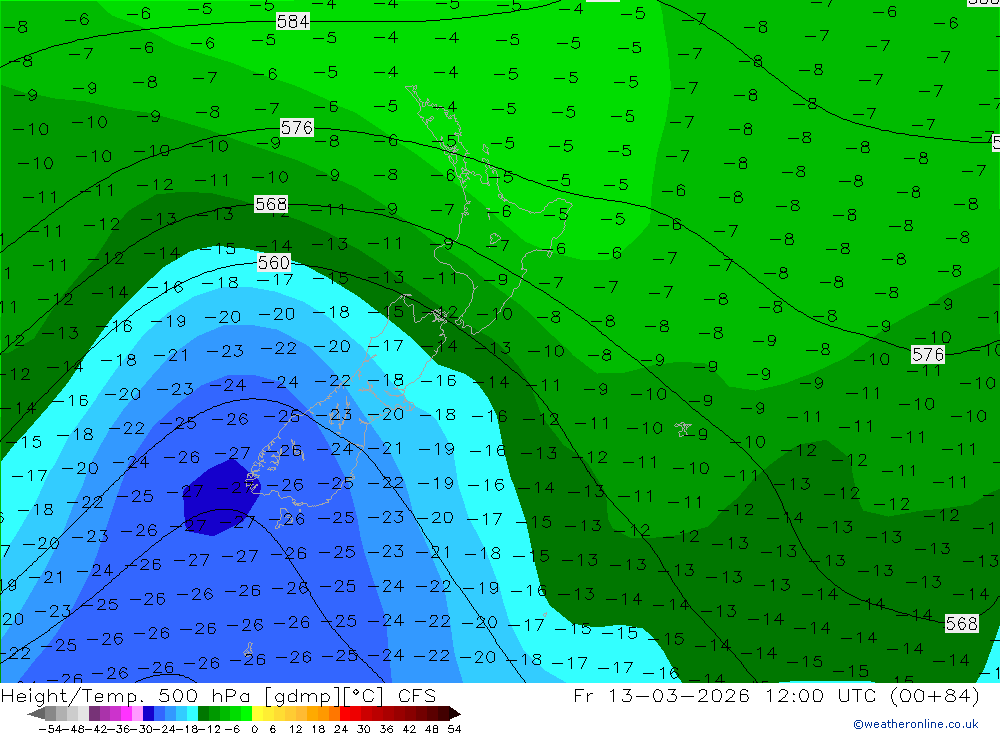The width and height of the screenshot is (1000, 733).
Task: Select the Height/Temp. 500 hPa CFS title
Action: click(x=218, y=695)
